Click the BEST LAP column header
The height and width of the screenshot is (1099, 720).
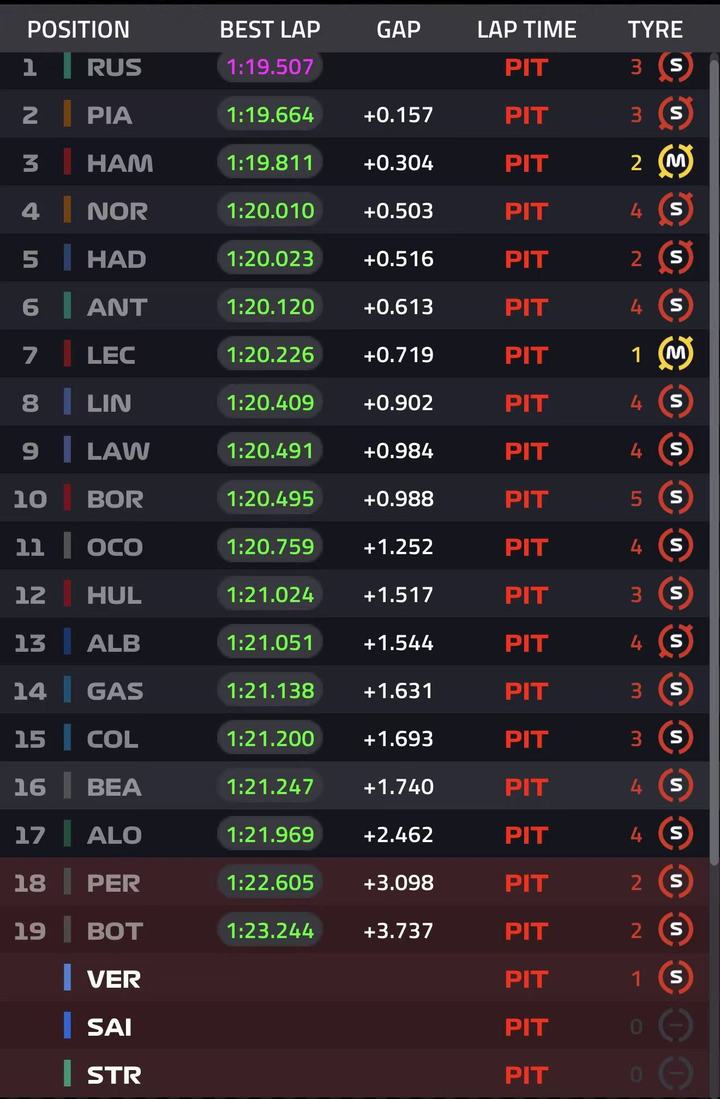(270, 30)
